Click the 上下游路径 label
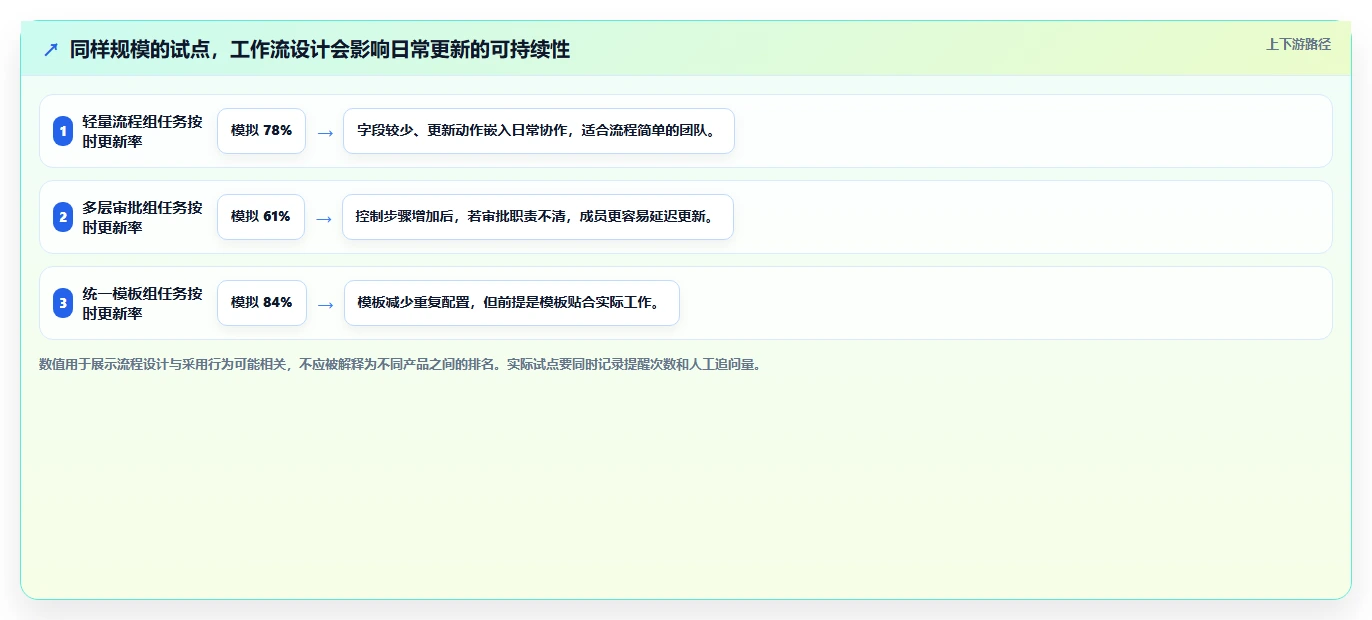Viewport: 1372px width, 620px height. pos(1298,44)
